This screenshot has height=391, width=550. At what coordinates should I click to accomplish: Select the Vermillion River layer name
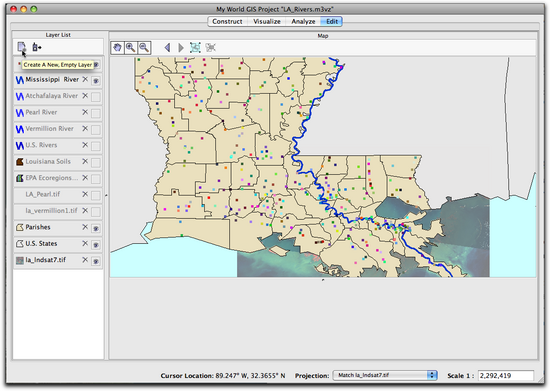(x=49, y=129)
